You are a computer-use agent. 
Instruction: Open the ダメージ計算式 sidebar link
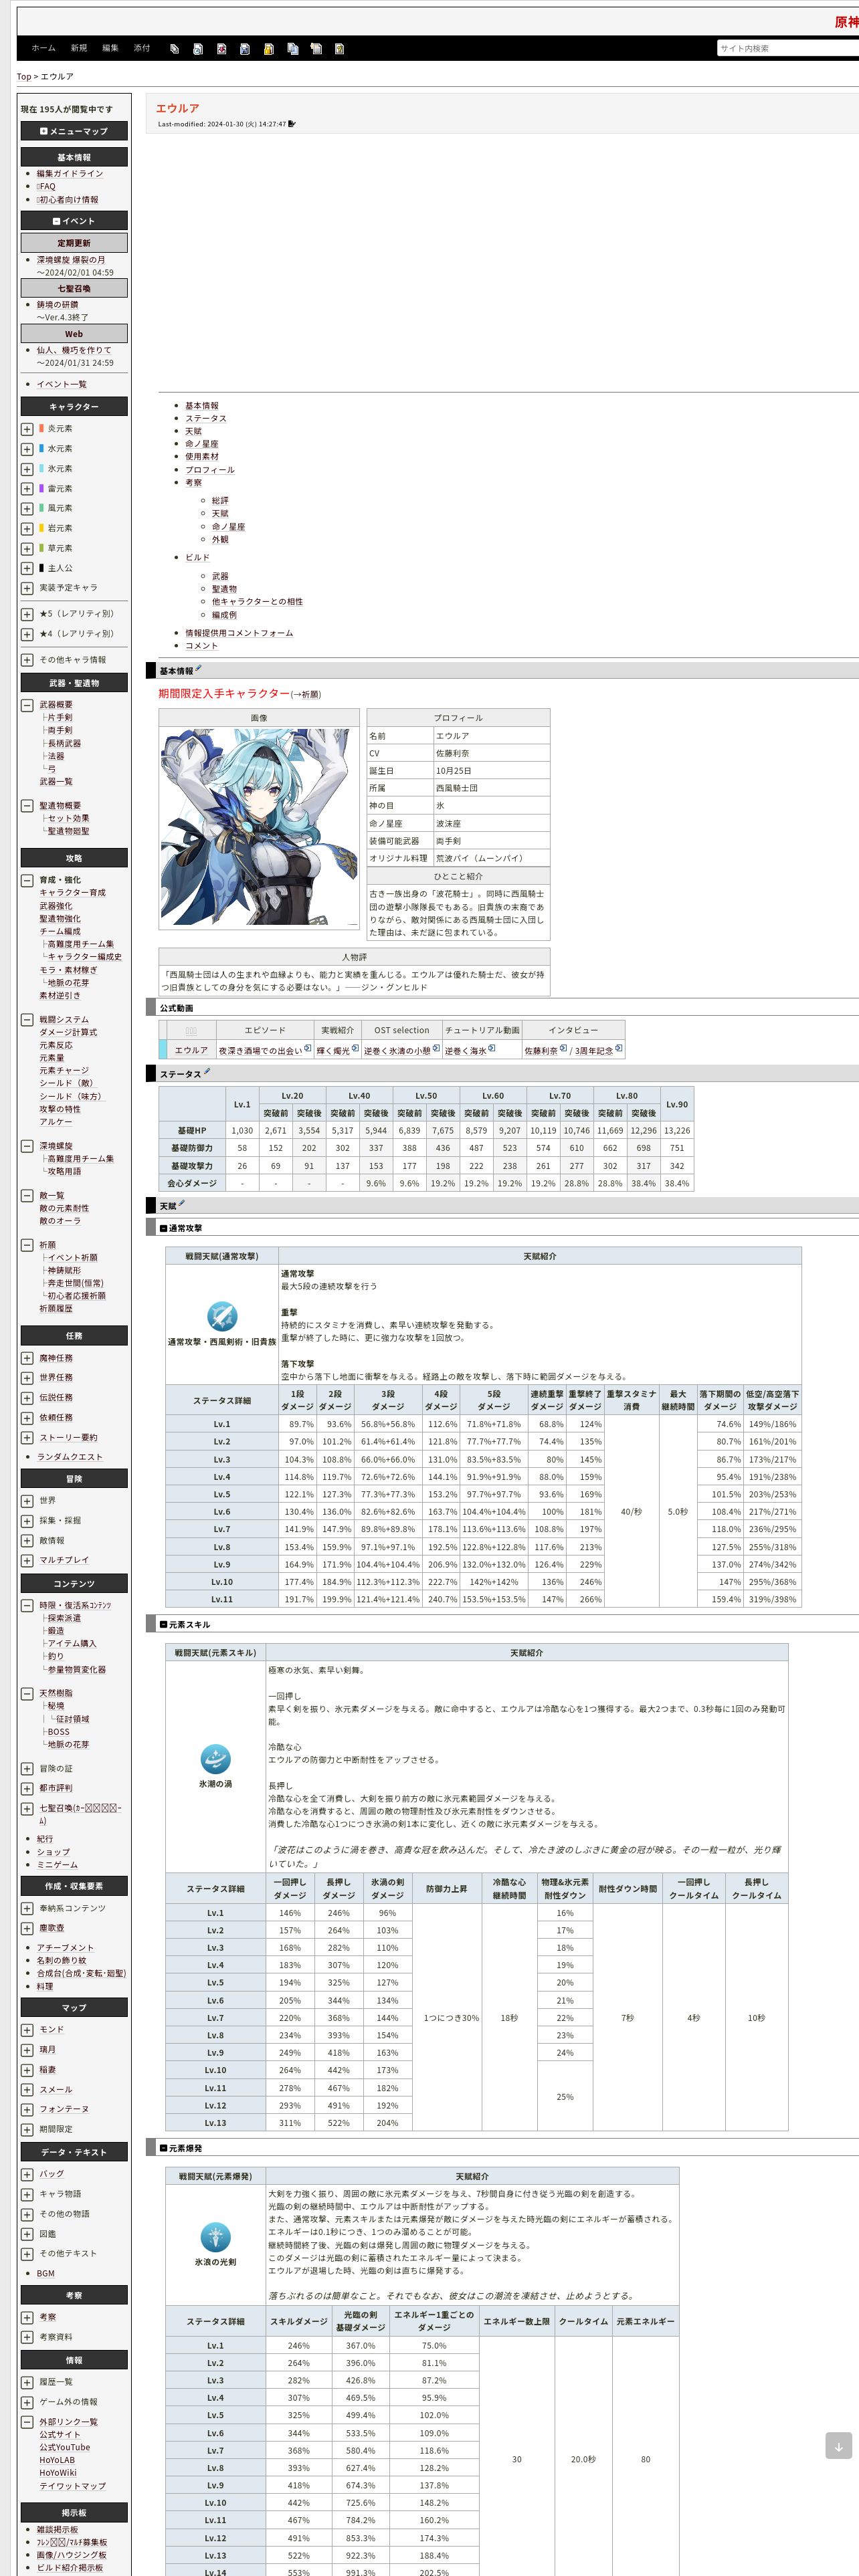coord(68,1032)
